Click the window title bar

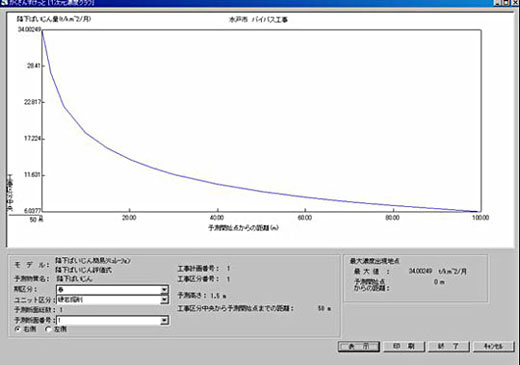(250, 3)
